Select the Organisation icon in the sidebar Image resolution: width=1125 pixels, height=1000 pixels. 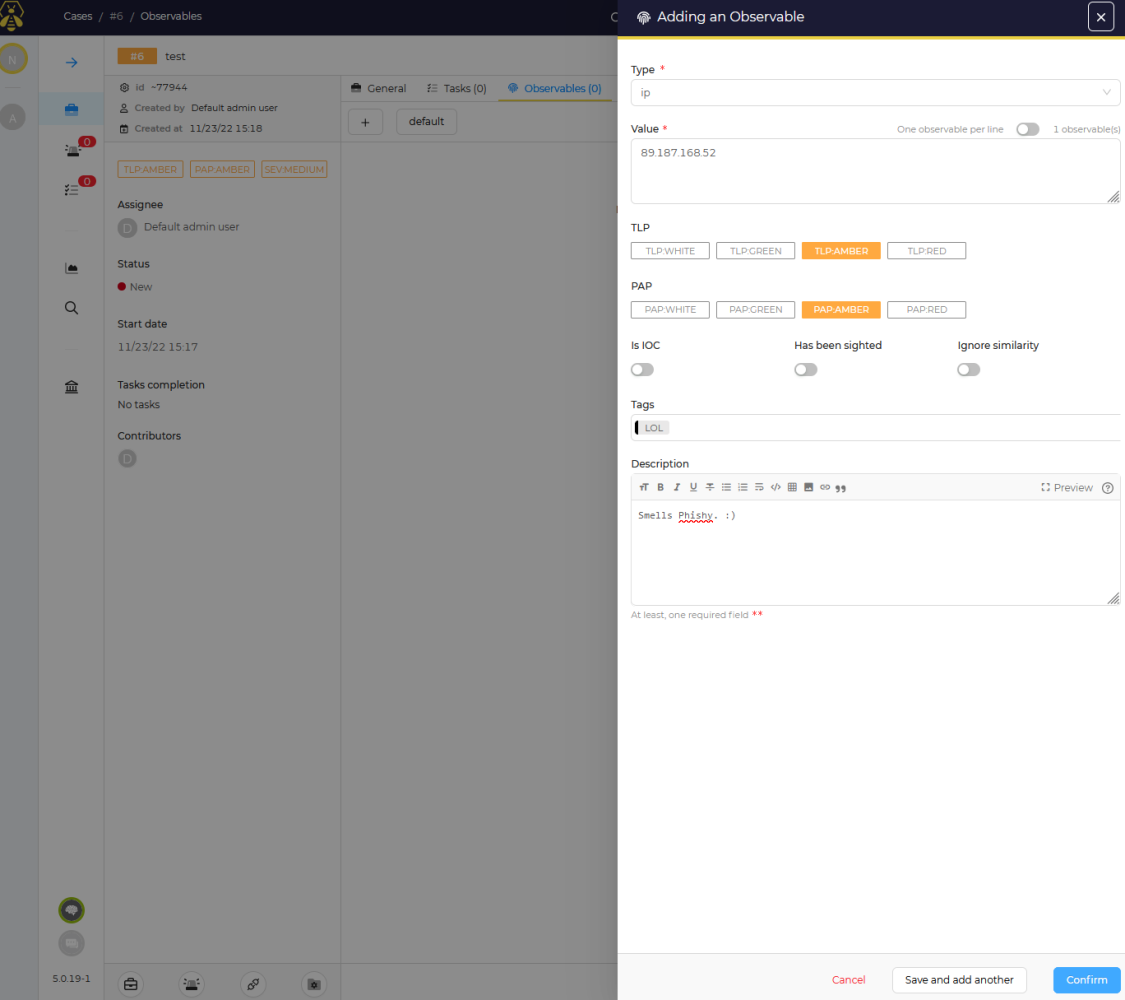coord(71,386)
